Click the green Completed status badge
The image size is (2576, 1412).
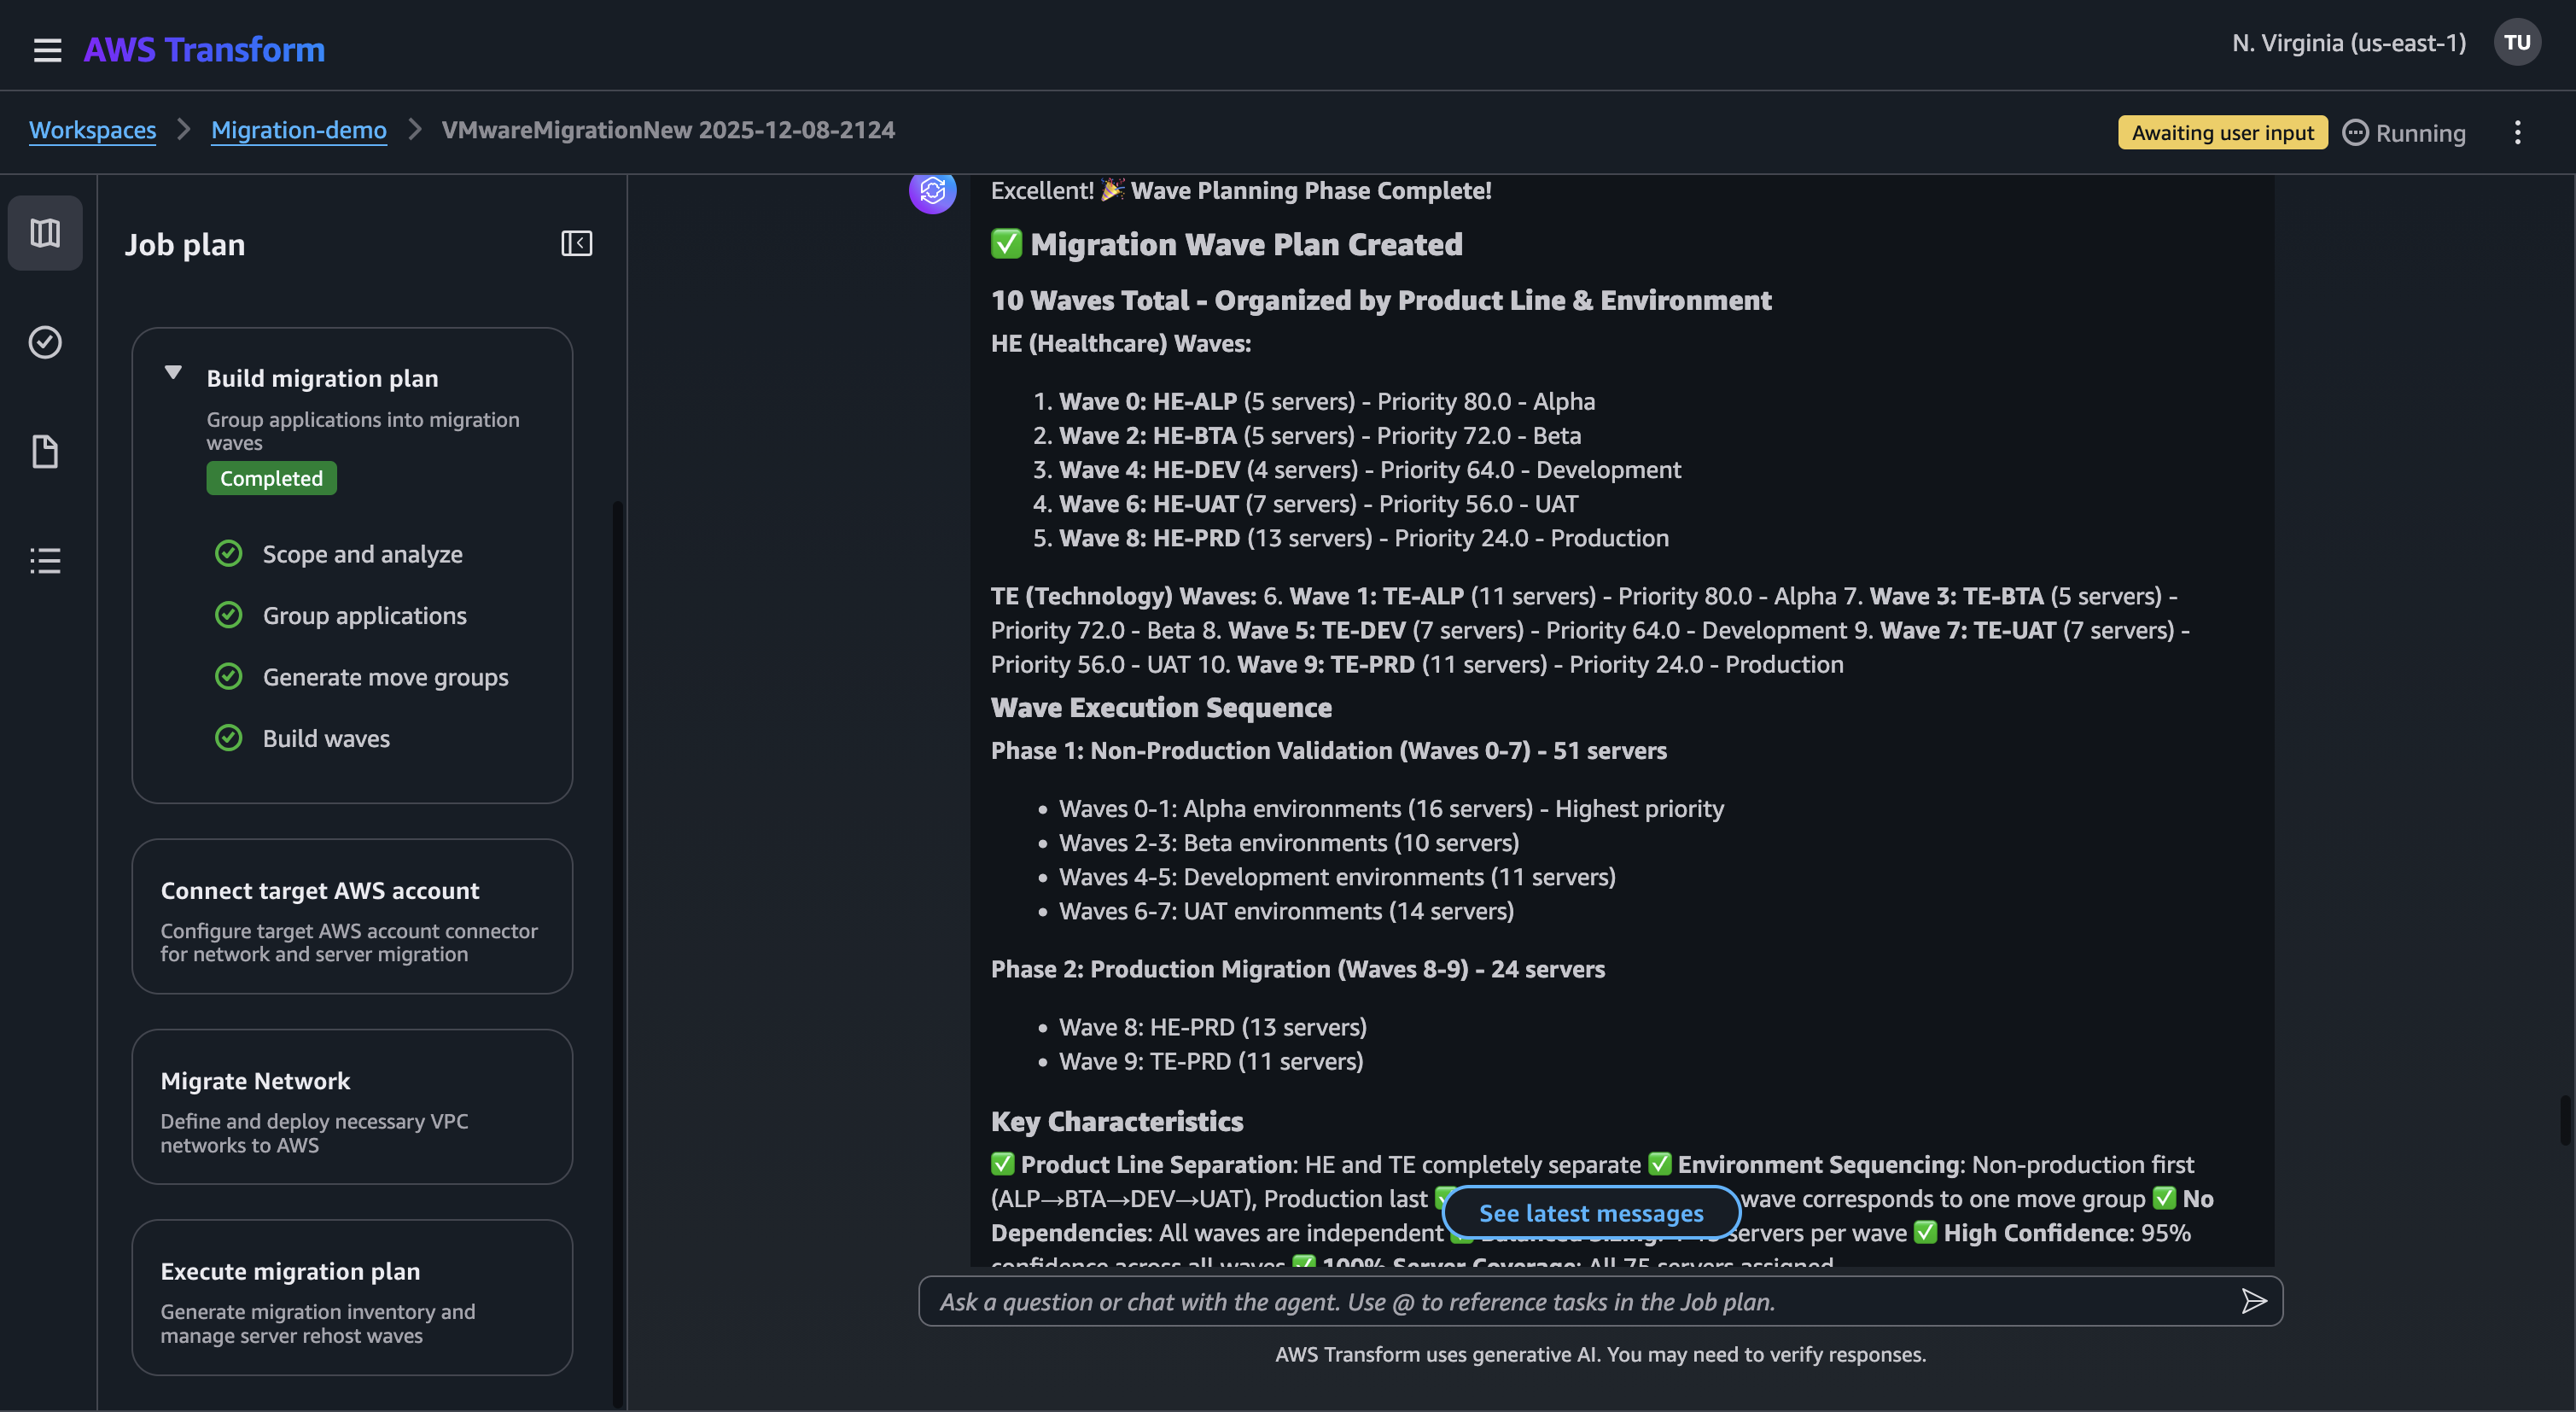[x=271, y=478]
